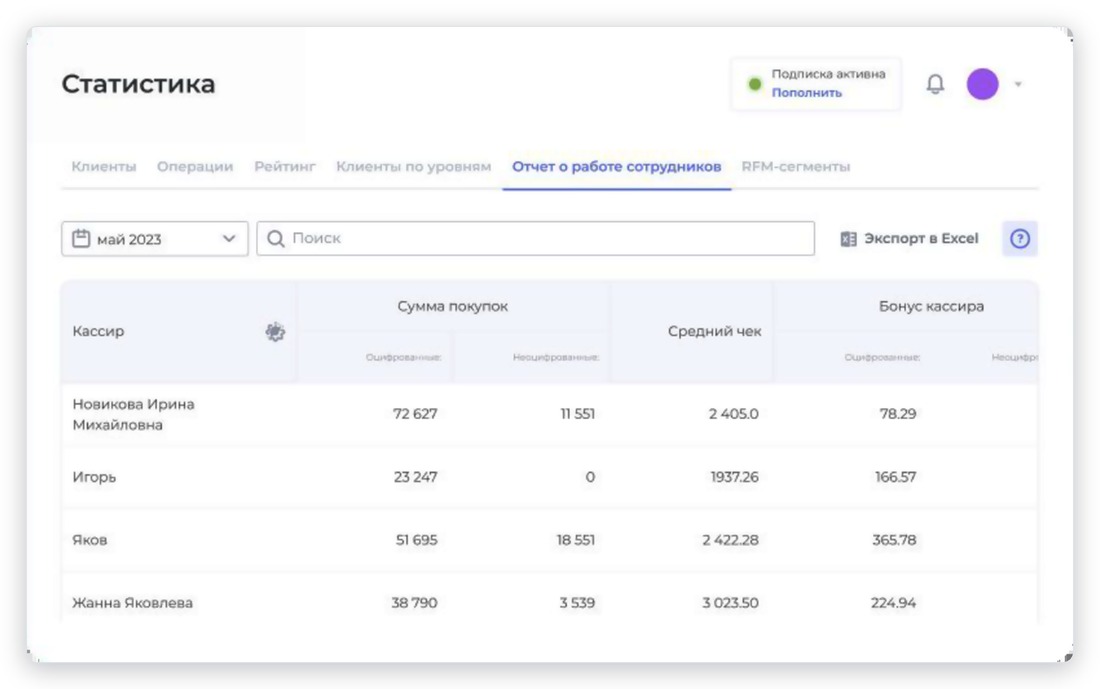1100x689 pixels.
Task: Click the Статистика page title
Action: [138, 84]
